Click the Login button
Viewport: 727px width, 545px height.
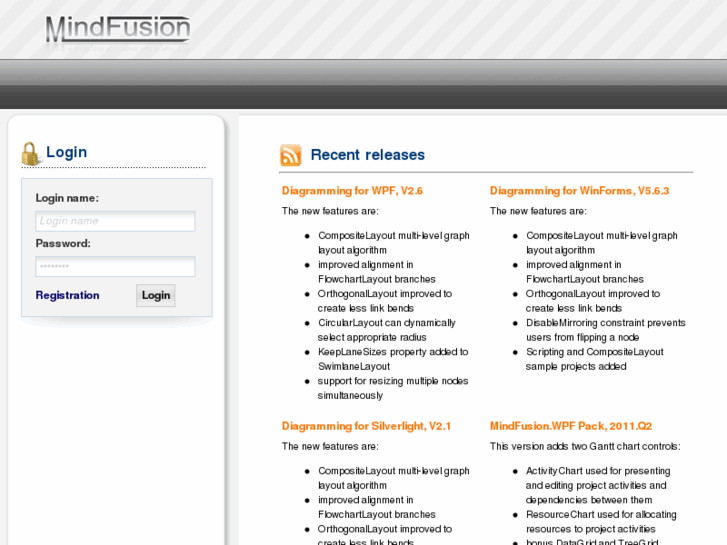click(x=156, y=295)
